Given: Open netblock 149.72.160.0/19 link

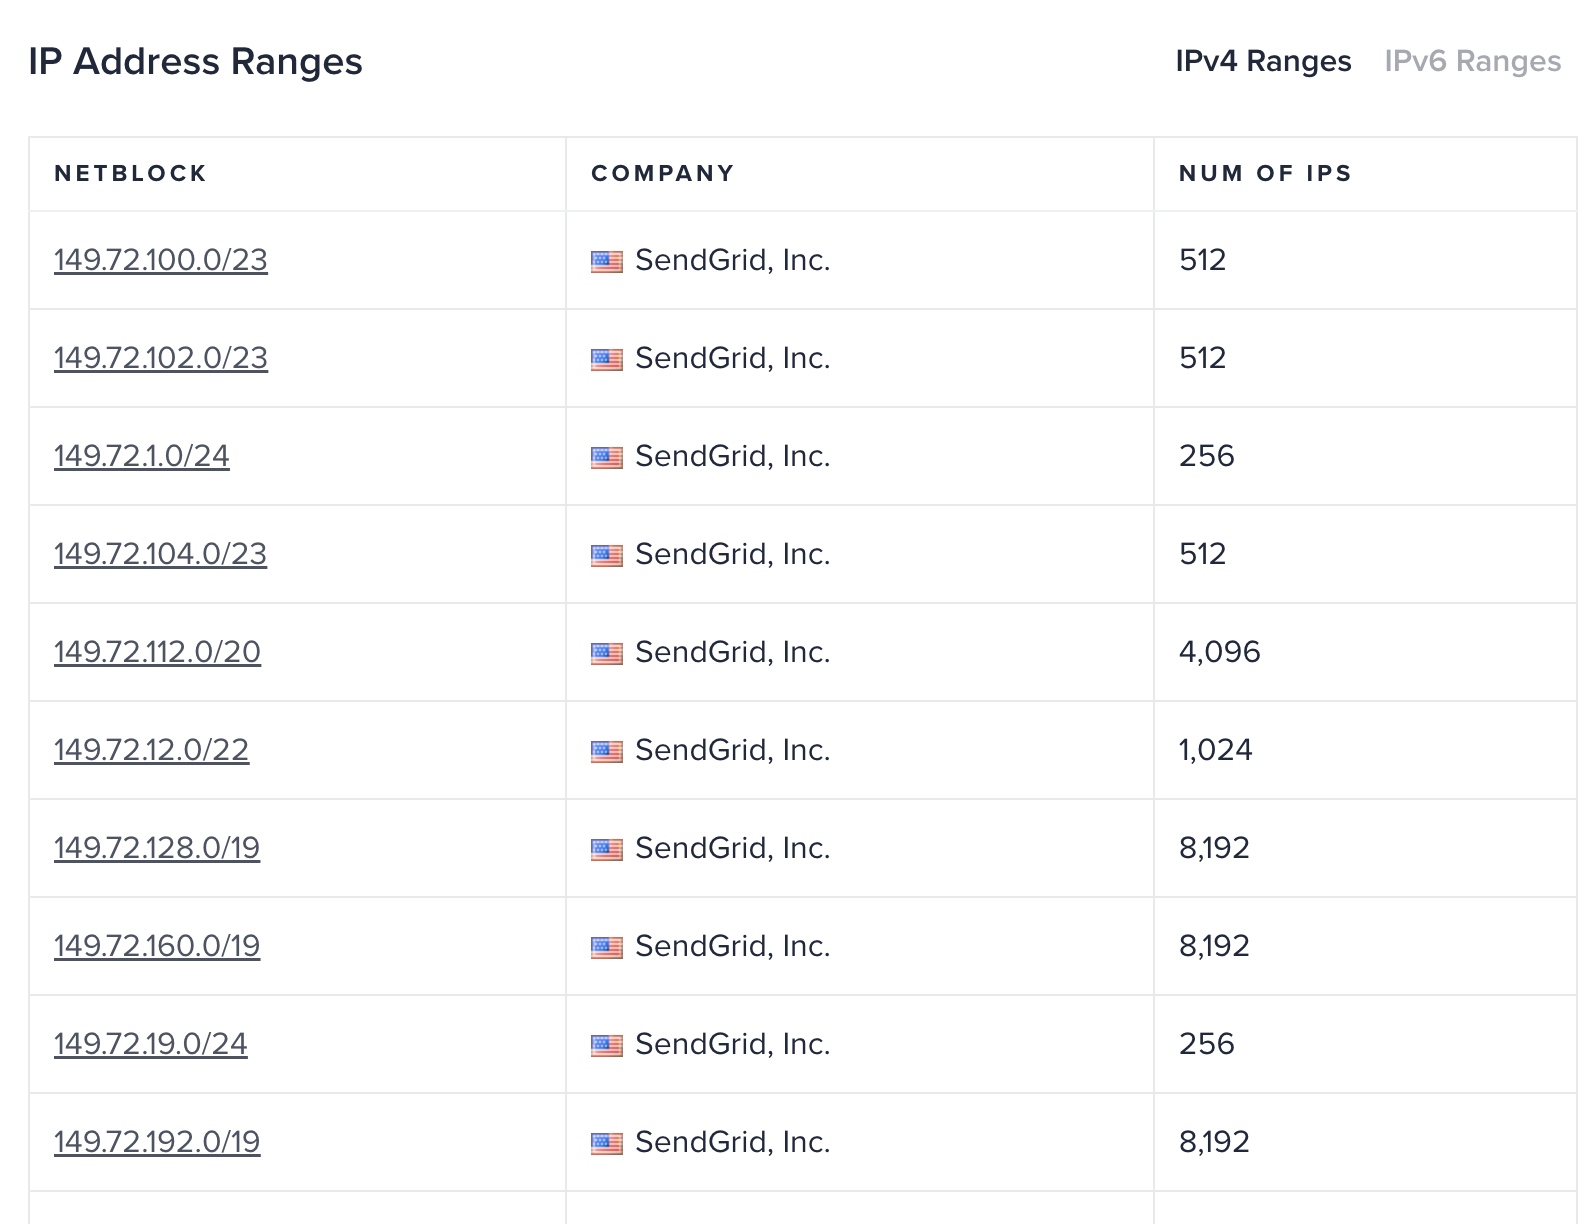Looking at the screenshot, I should [157, 946].
